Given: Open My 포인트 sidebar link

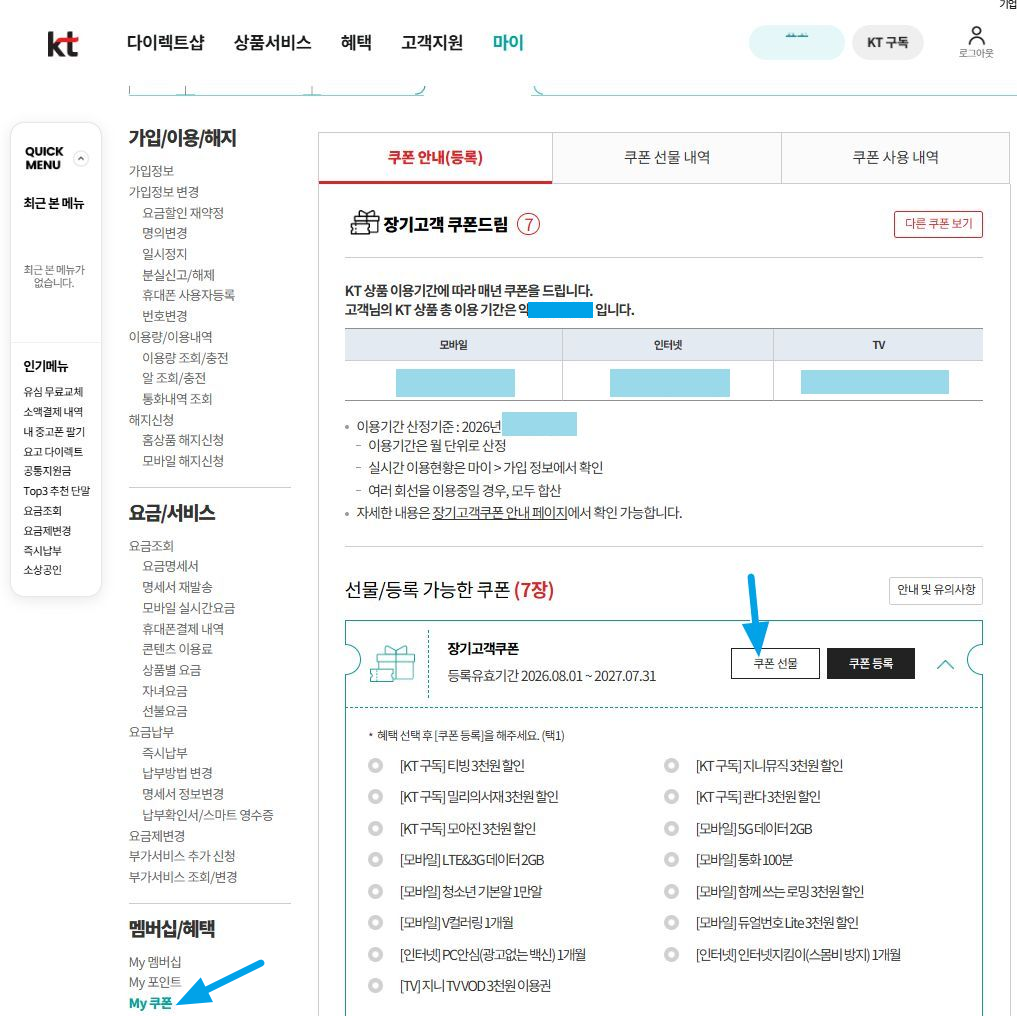Looking at the screenshot, I should 155,982.
